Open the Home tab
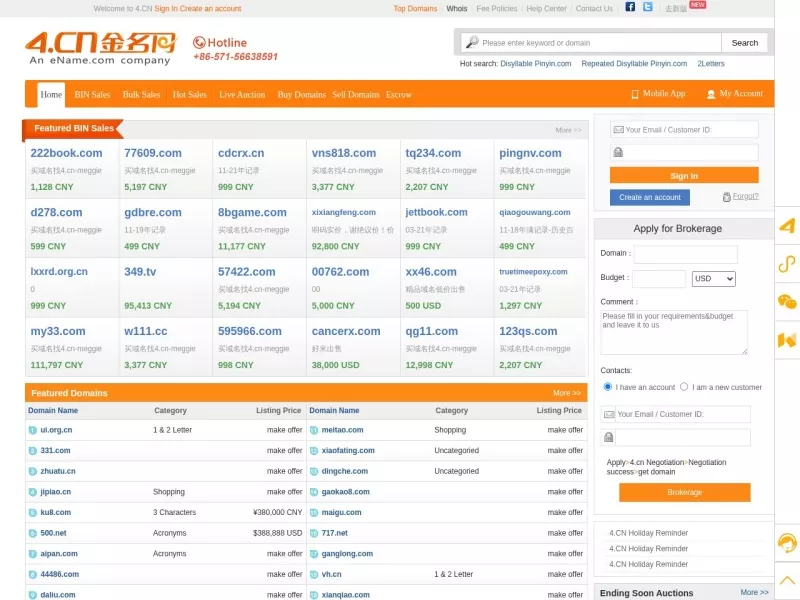Screen dimensions: 800x600 [51, 94]
